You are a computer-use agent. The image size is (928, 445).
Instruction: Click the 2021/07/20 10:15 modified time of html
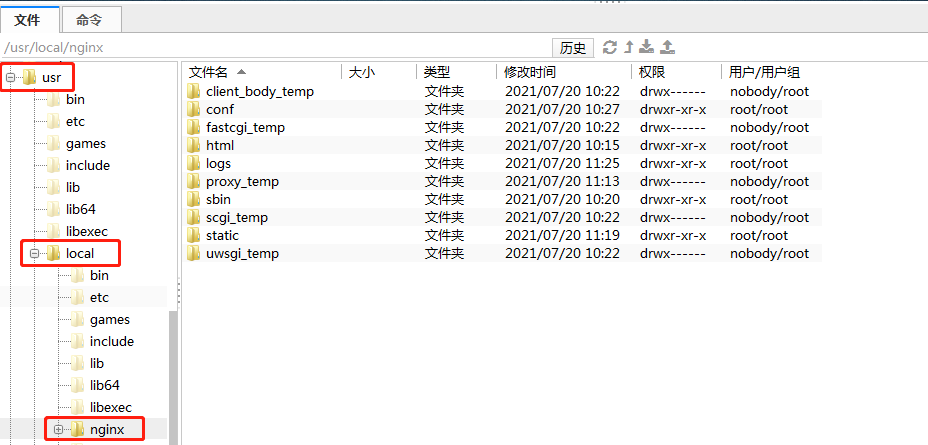(x=562, y=146)
